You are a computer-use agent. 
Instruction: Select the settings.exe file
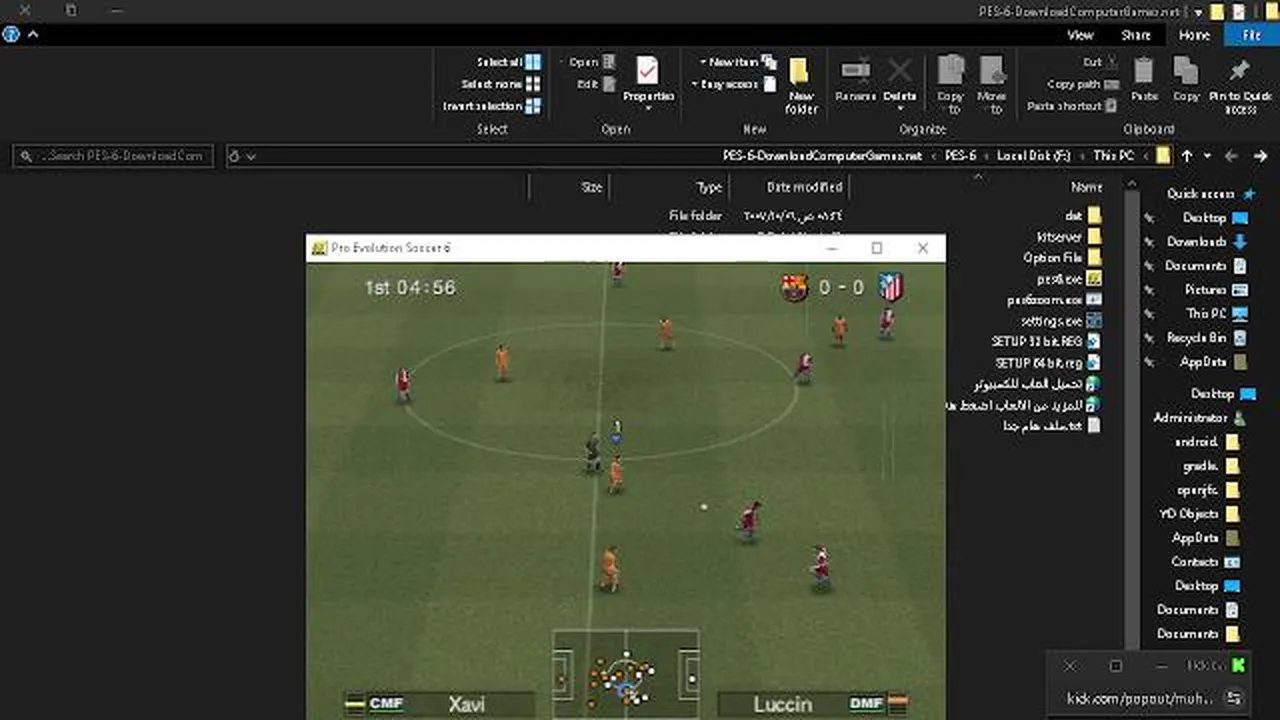pos(1061,321)
